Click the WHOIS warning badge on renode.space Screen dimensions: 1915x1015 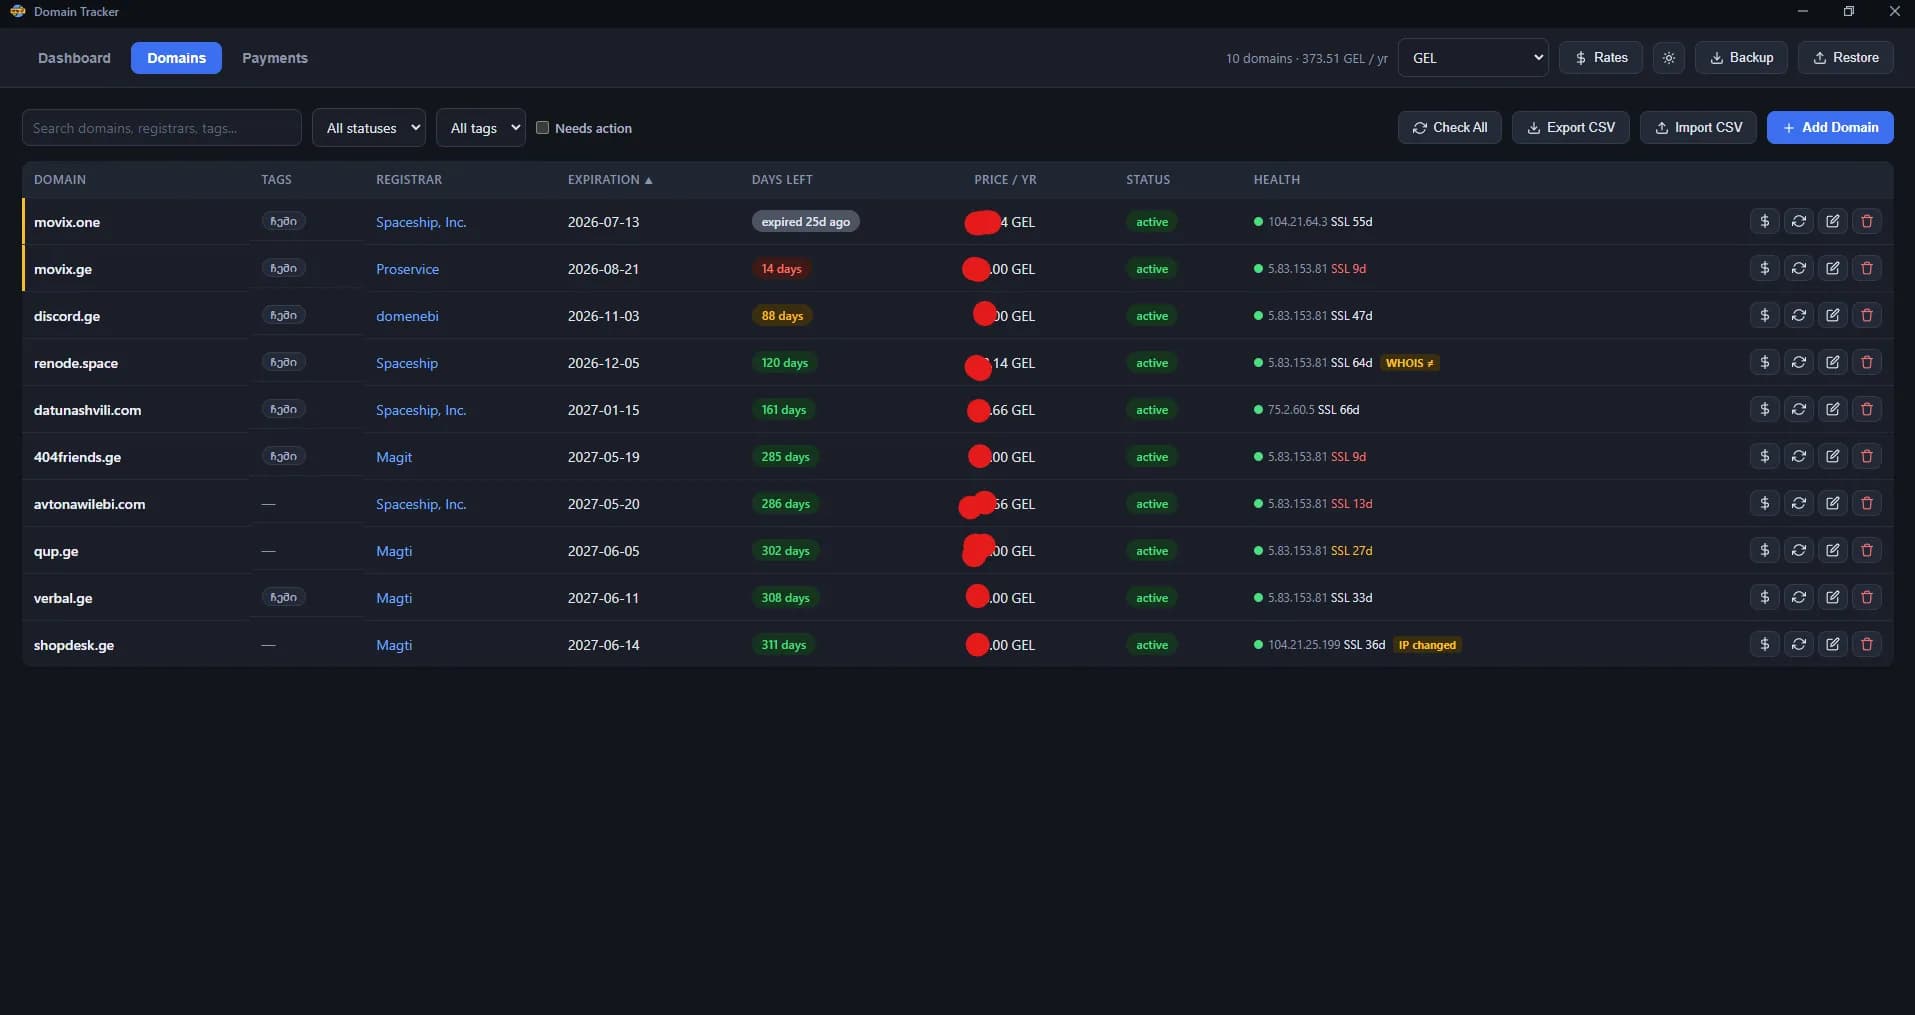[1410, 363]
